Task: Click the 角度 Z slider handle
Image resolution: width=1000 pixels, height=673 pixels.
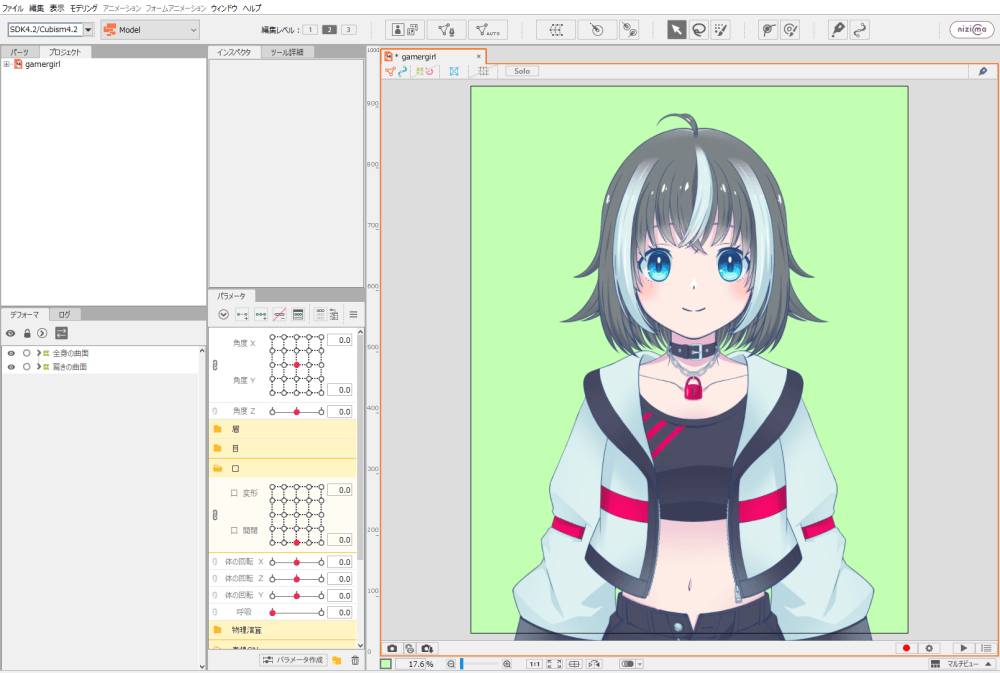Action: (x=297, y=411)
